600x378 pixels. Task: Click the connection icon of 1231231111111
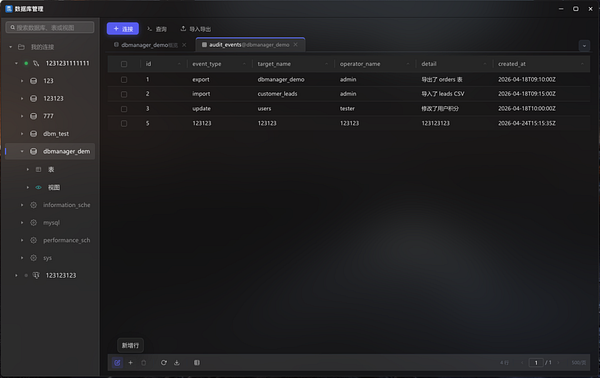[36, 63]
